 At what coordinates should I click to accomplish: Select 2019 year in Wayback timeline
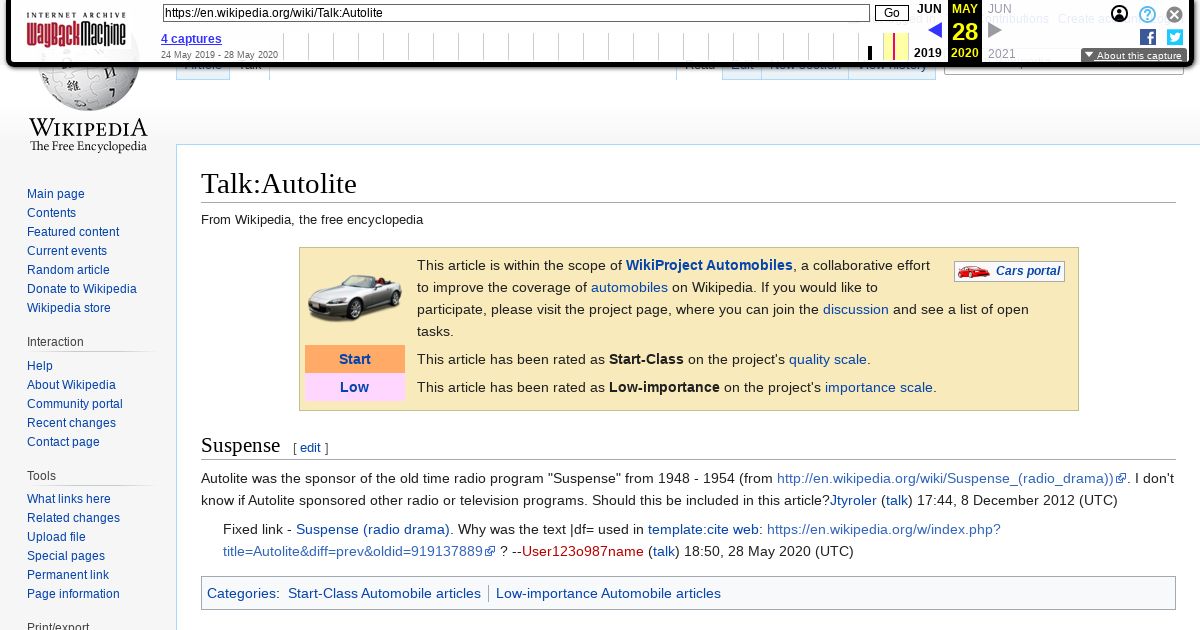928,53
